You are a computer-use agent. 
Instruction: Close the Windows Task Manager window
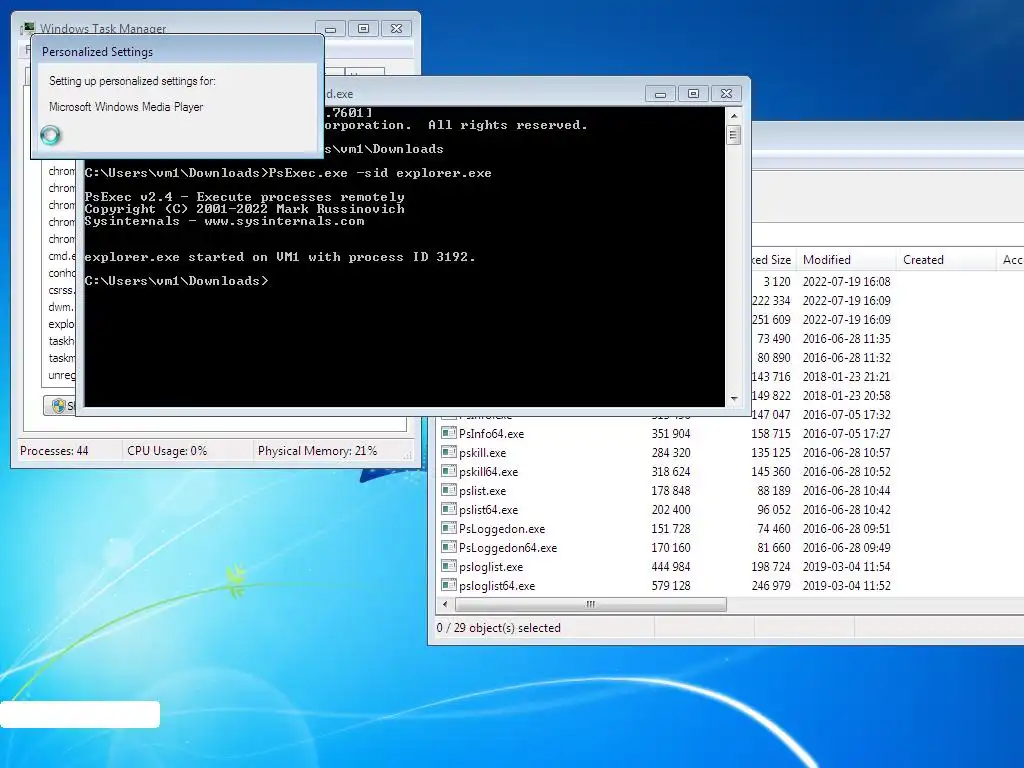tap(396, 29)
